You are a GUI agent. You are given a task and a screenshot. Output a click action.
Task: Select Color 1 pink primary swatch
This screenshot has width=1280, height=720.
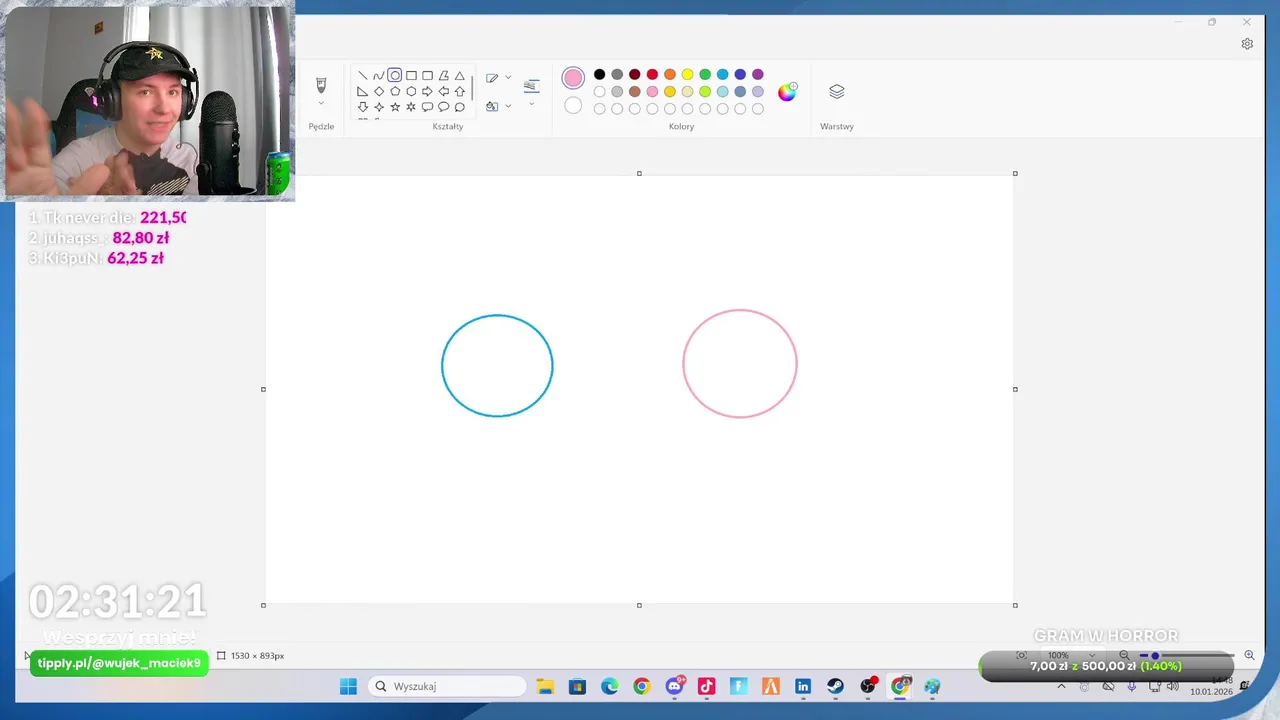point(573,78)
